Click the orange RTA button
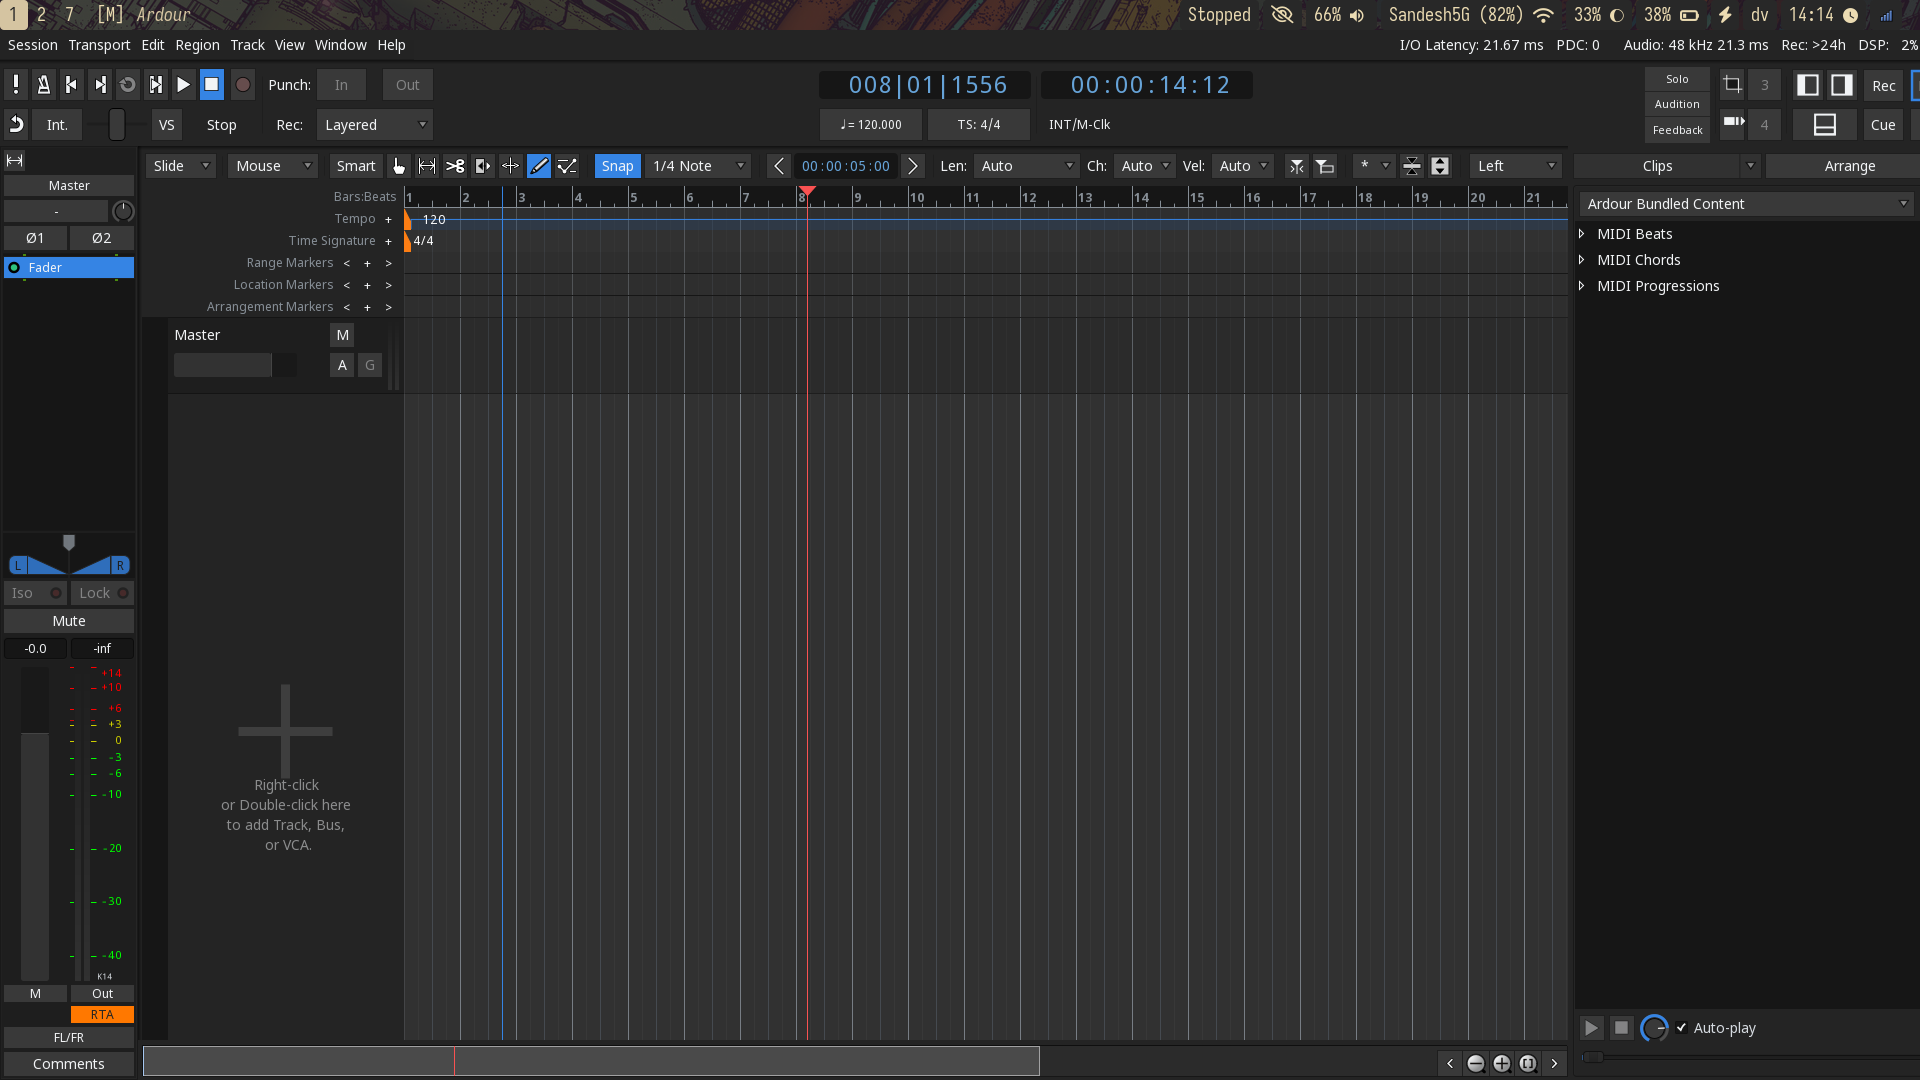This screenshot has height=1080, width=1920. click(x=102, y=1015)
